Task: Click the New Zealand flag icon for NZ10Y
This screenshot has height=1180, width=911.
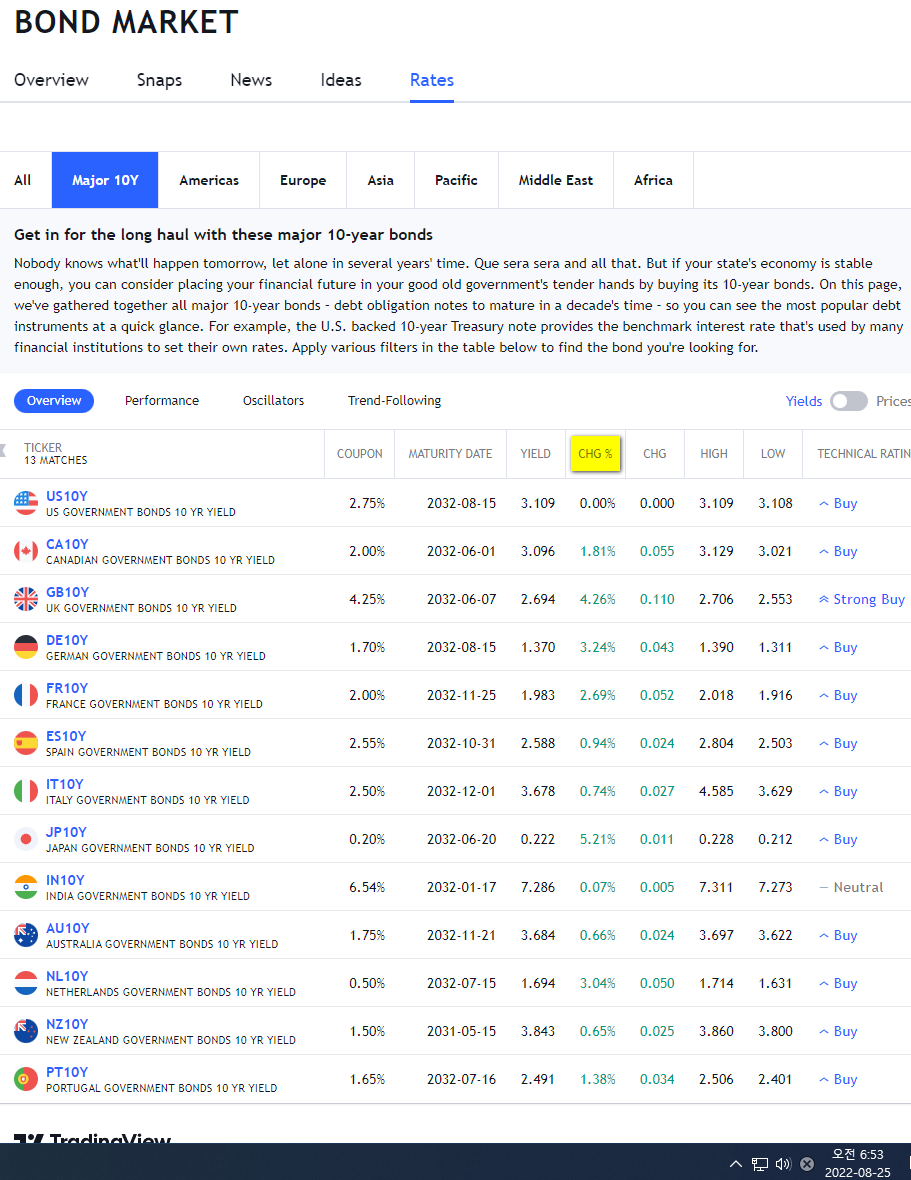Action: [x=26, y=1031]
